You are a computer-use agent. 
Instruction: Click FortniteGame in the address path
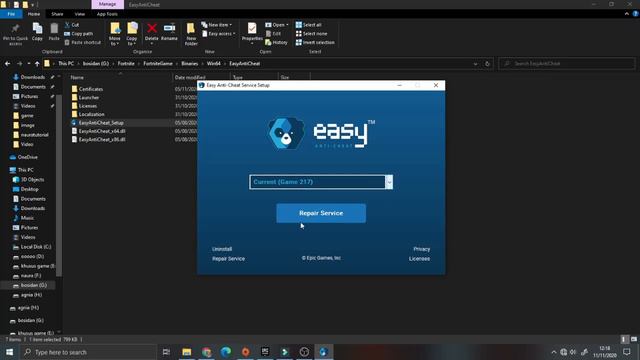[158, 64]
